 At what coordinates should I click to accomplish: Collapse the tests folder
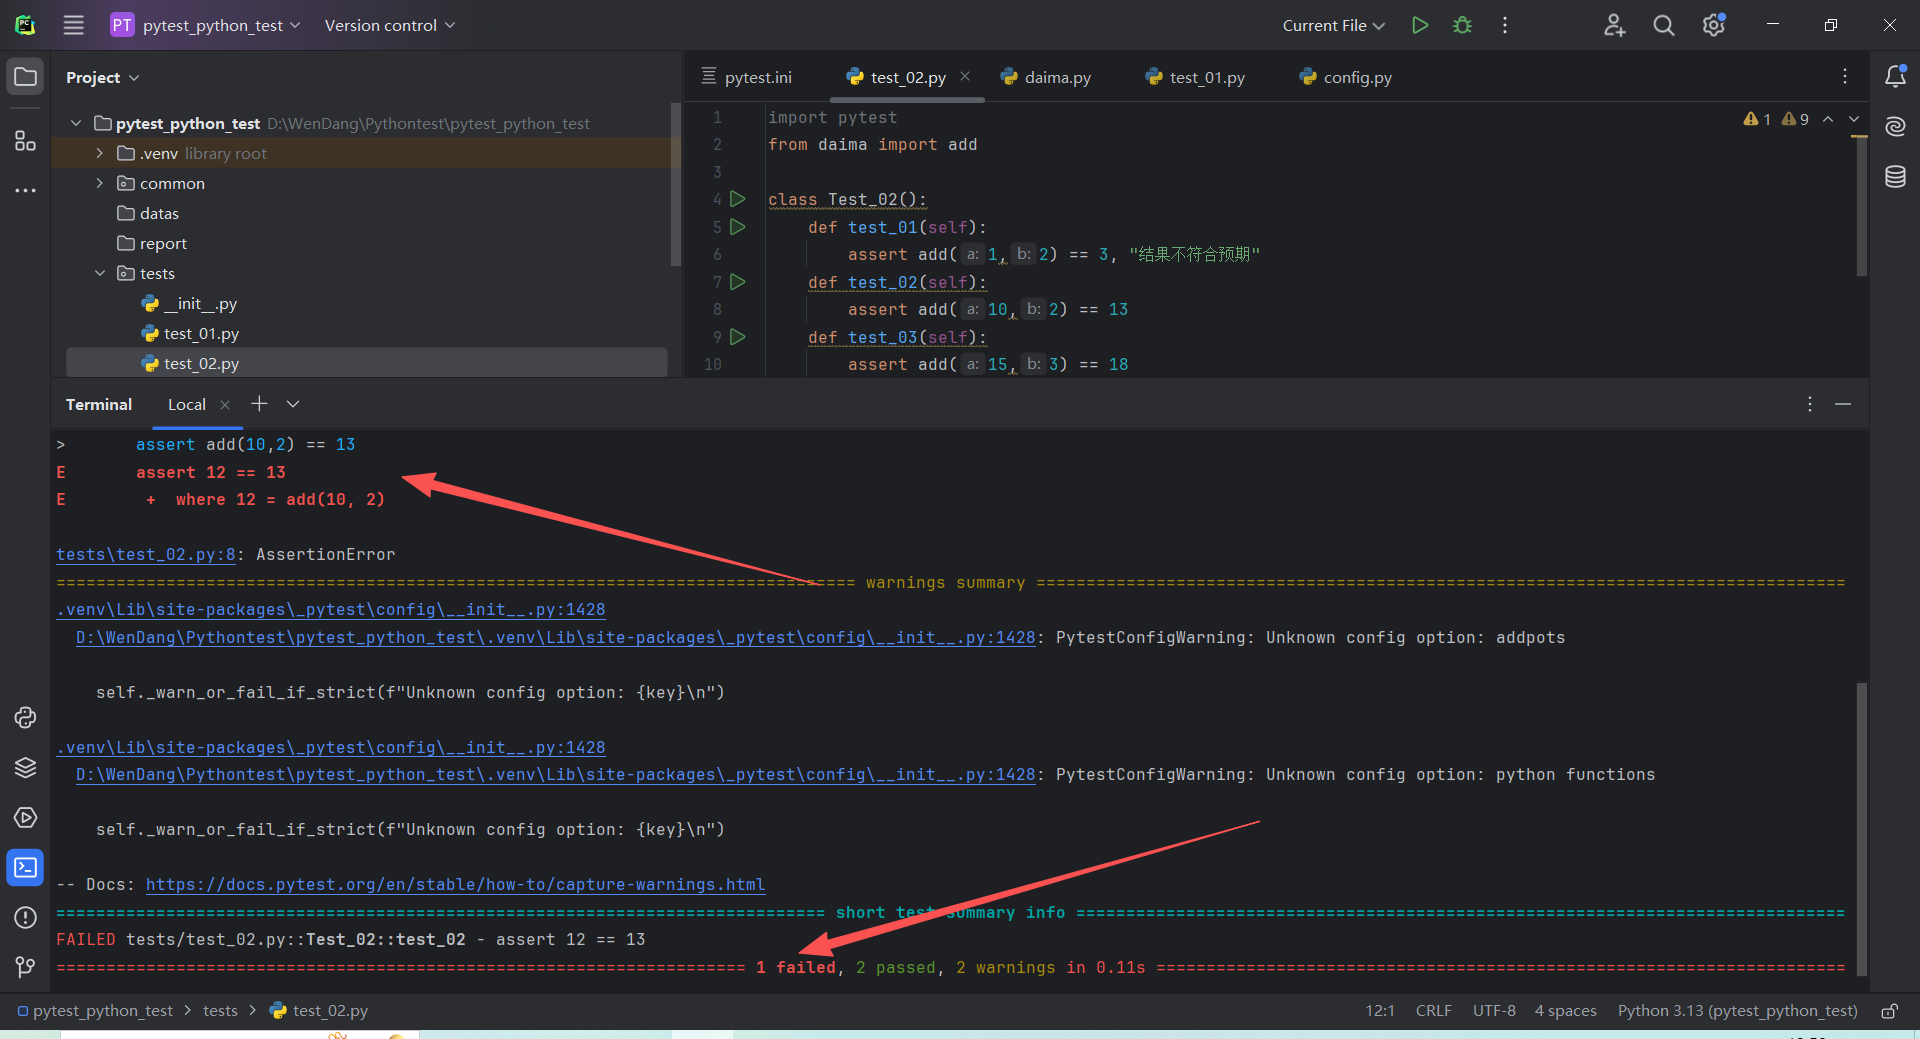(x=99, y=273)
